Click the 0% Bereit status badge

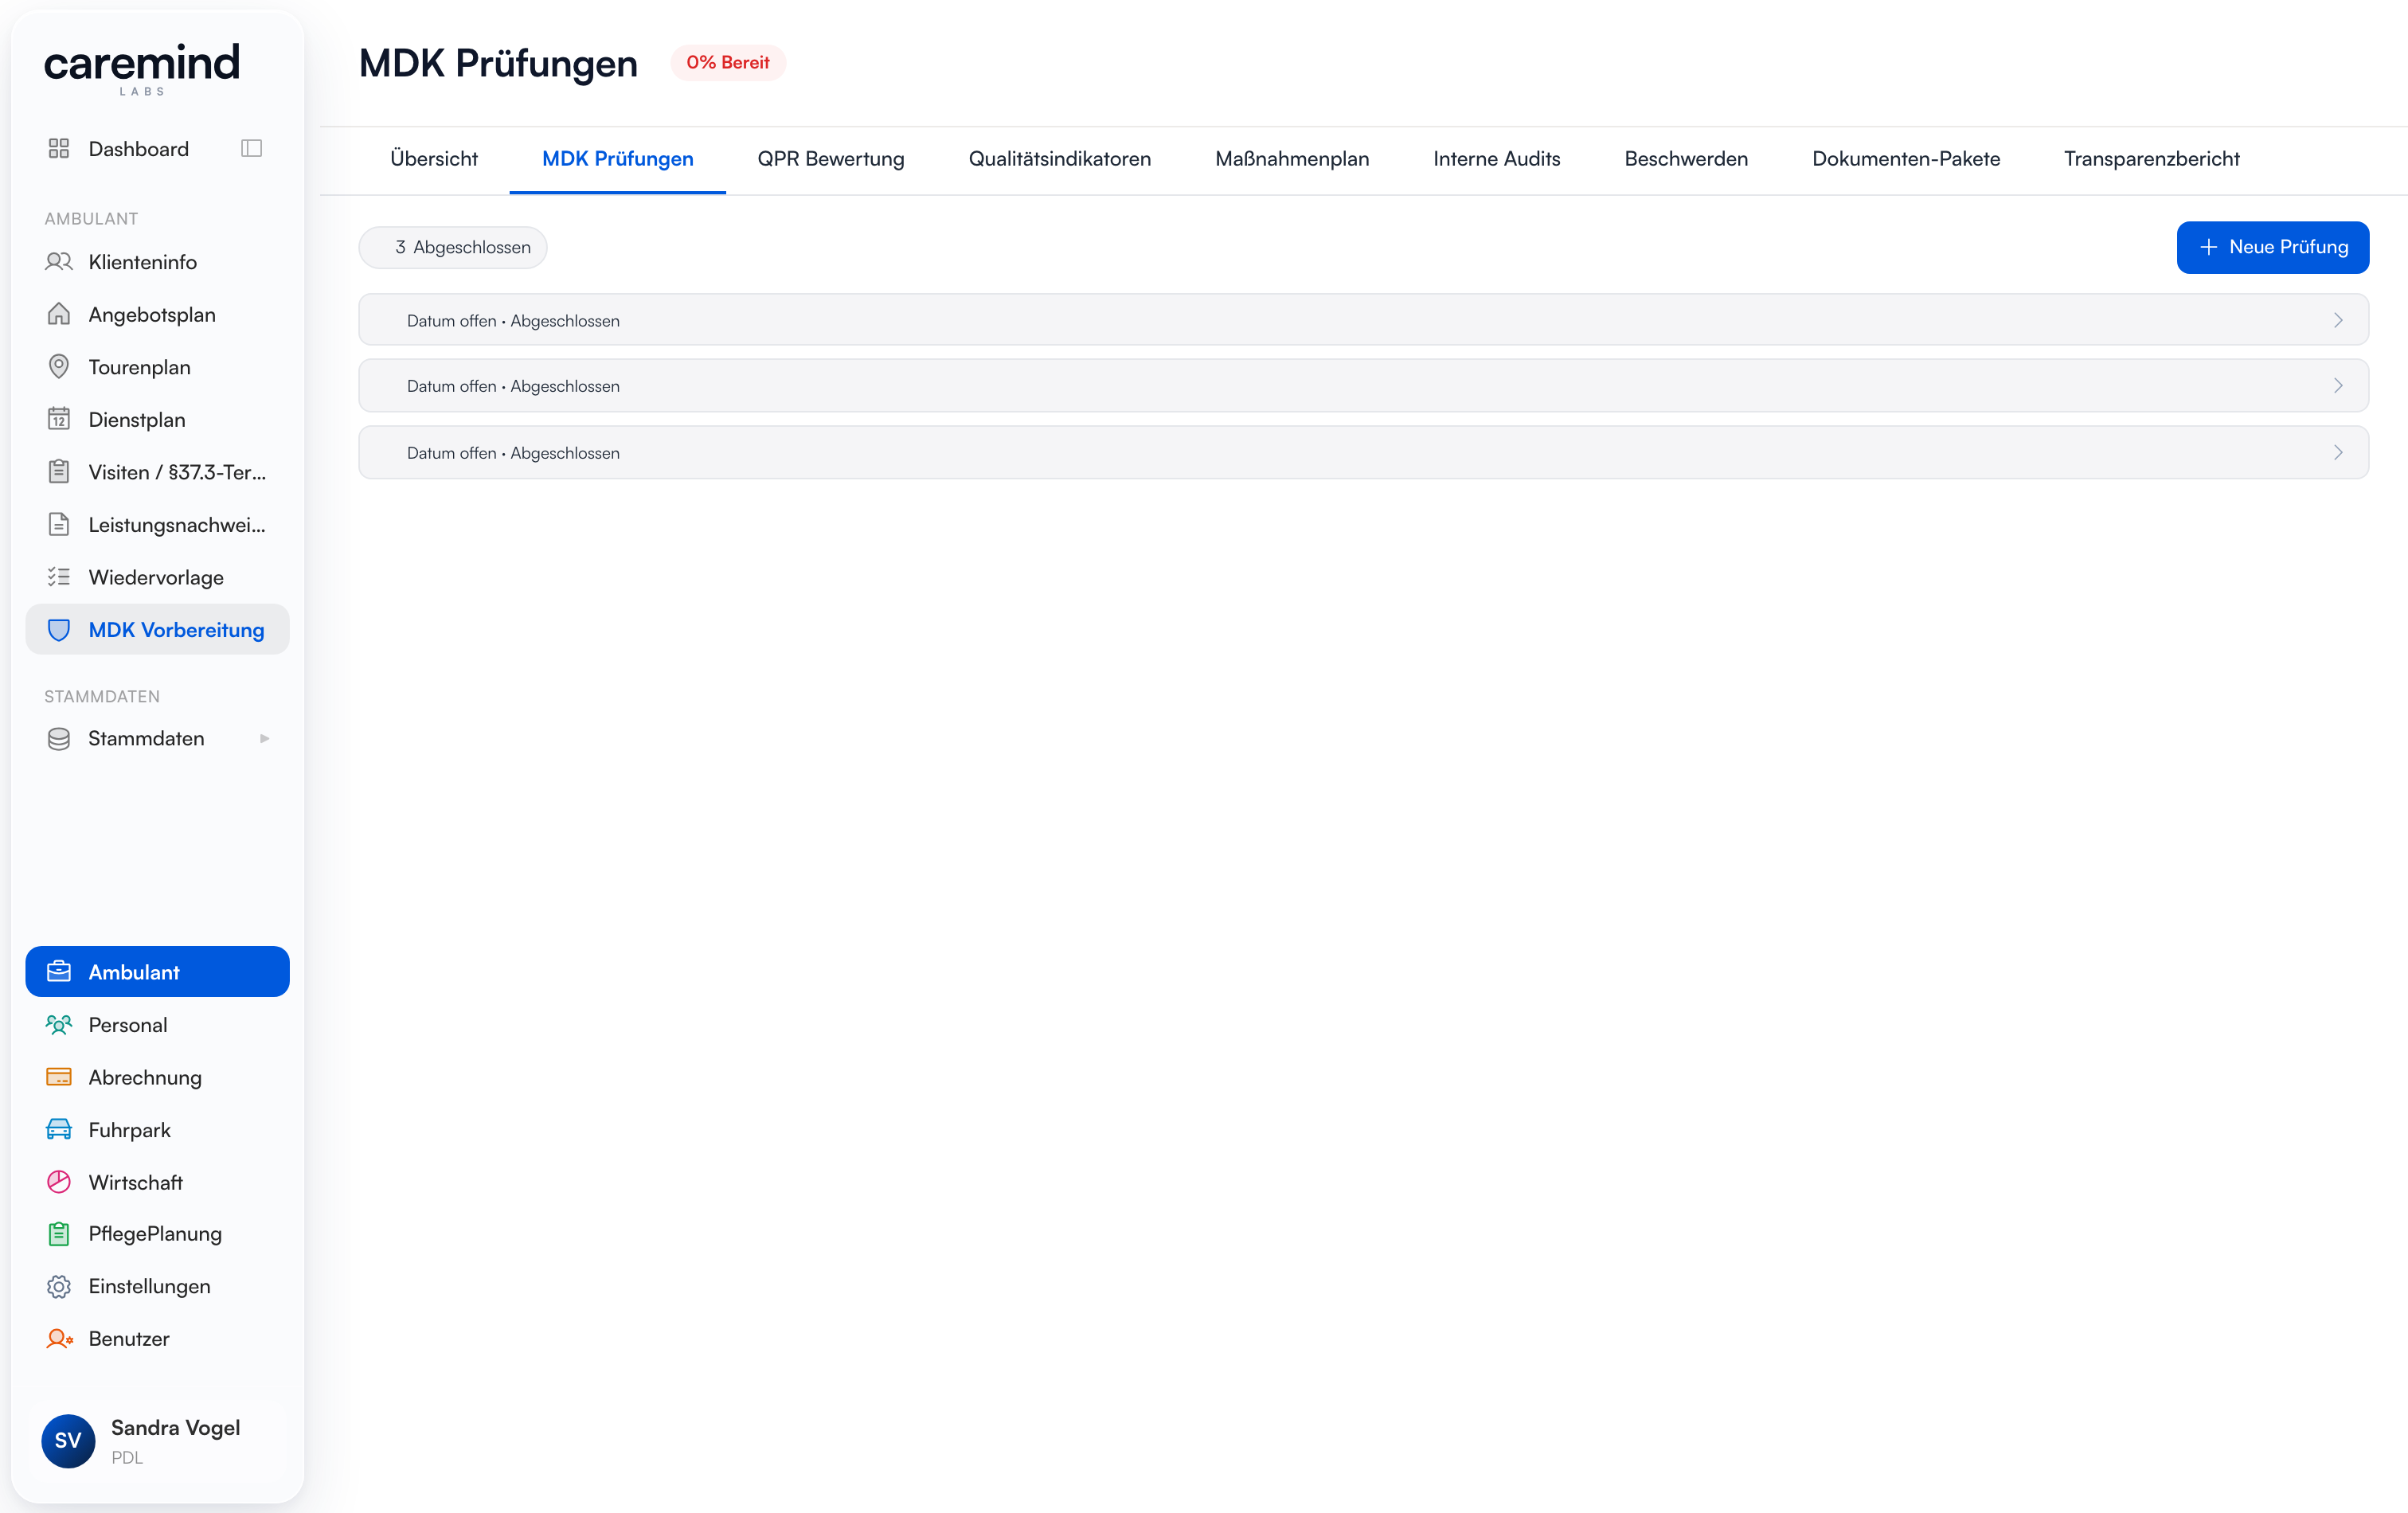(x=727, y=63)
